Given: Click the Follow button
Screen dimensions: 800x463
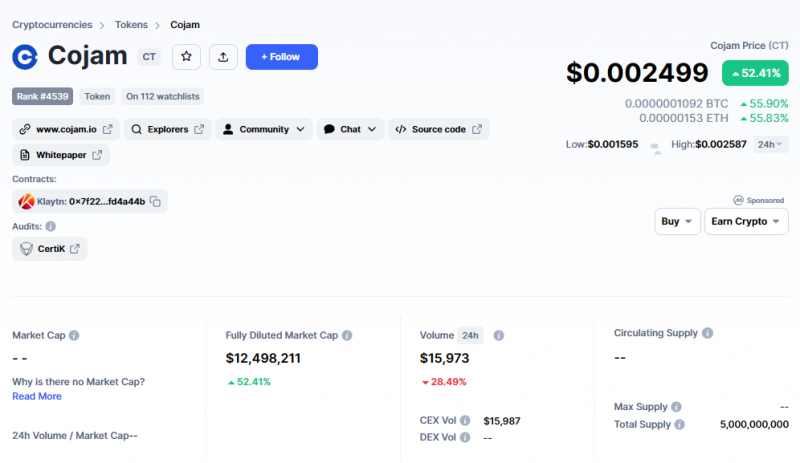Looking at the screenshot, I should click(x=282, y=57).
